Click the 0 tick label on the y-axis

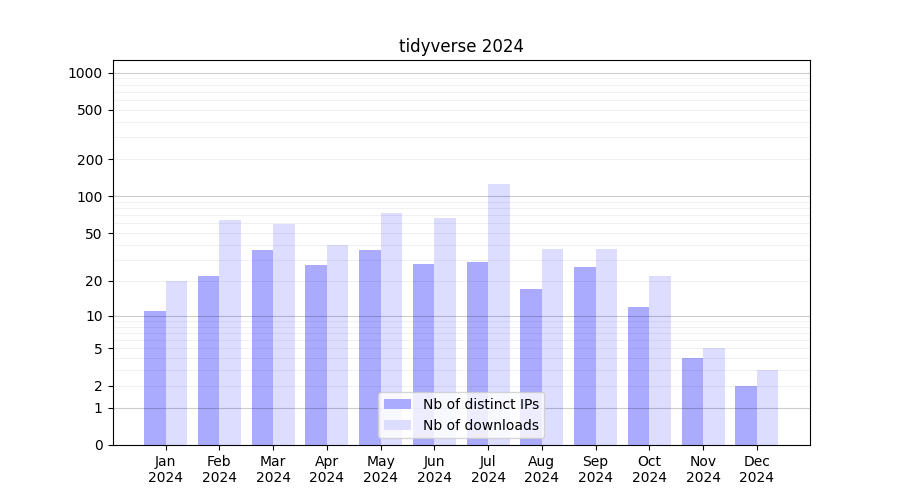click(x=98, y=445)
